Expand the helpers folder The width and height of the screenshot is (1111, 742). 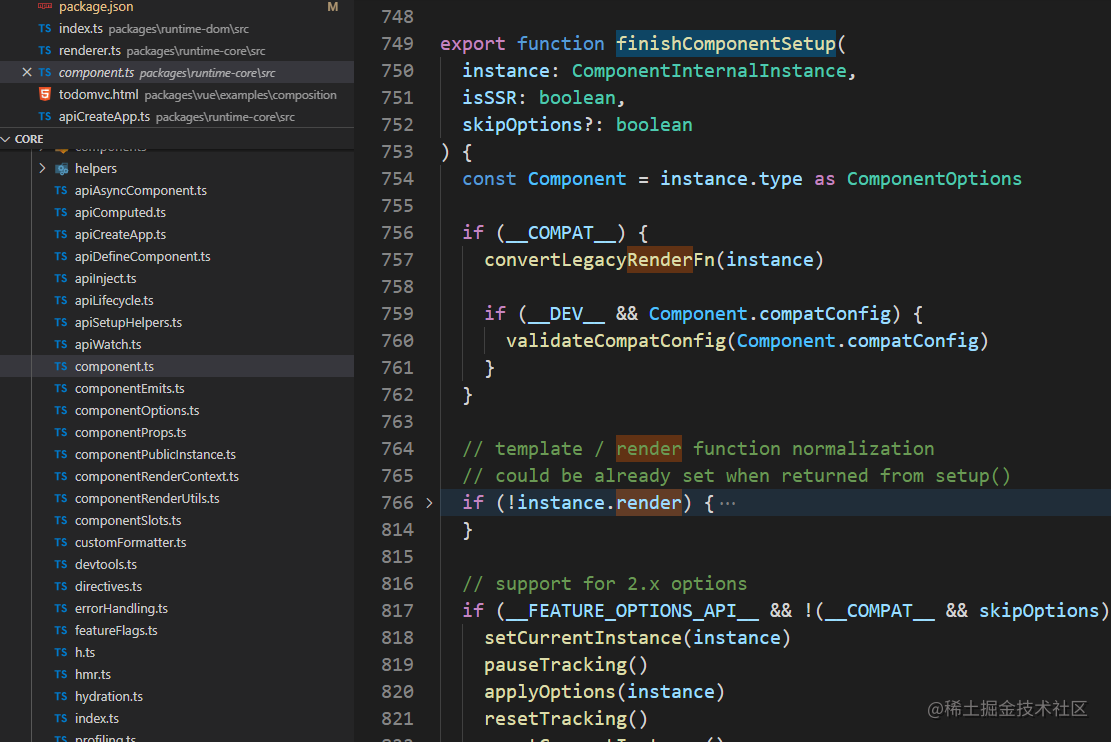coord(43,168)
